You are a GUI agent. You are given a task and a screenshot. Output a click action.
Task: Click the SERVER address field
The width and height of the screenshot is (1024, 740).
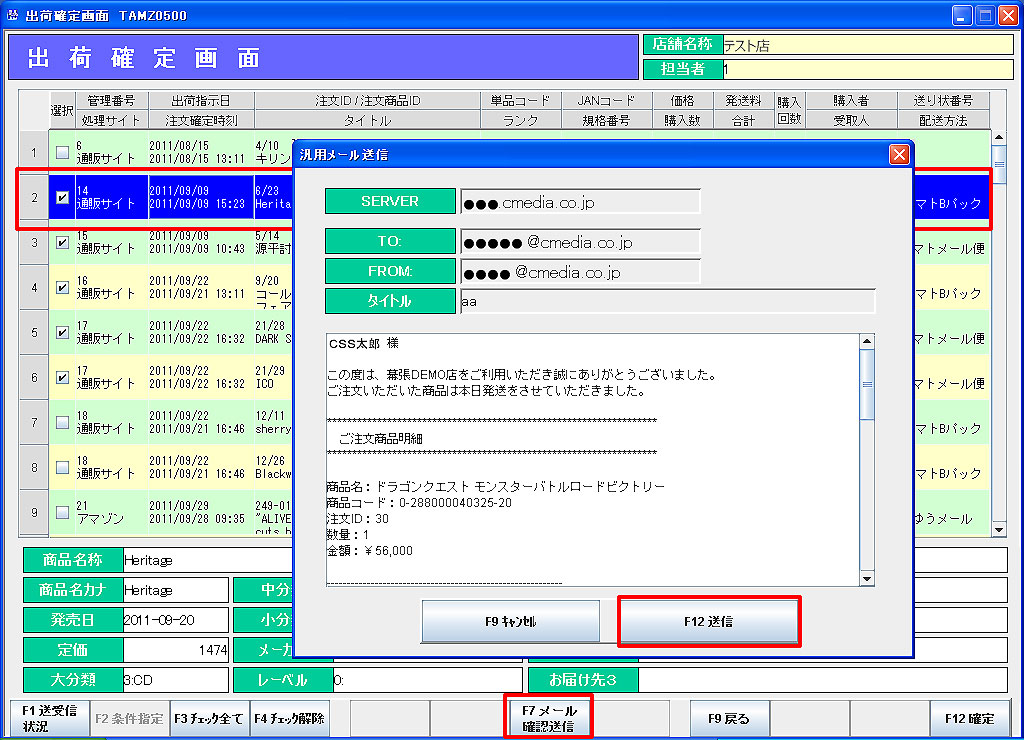[x=580, y=202]
